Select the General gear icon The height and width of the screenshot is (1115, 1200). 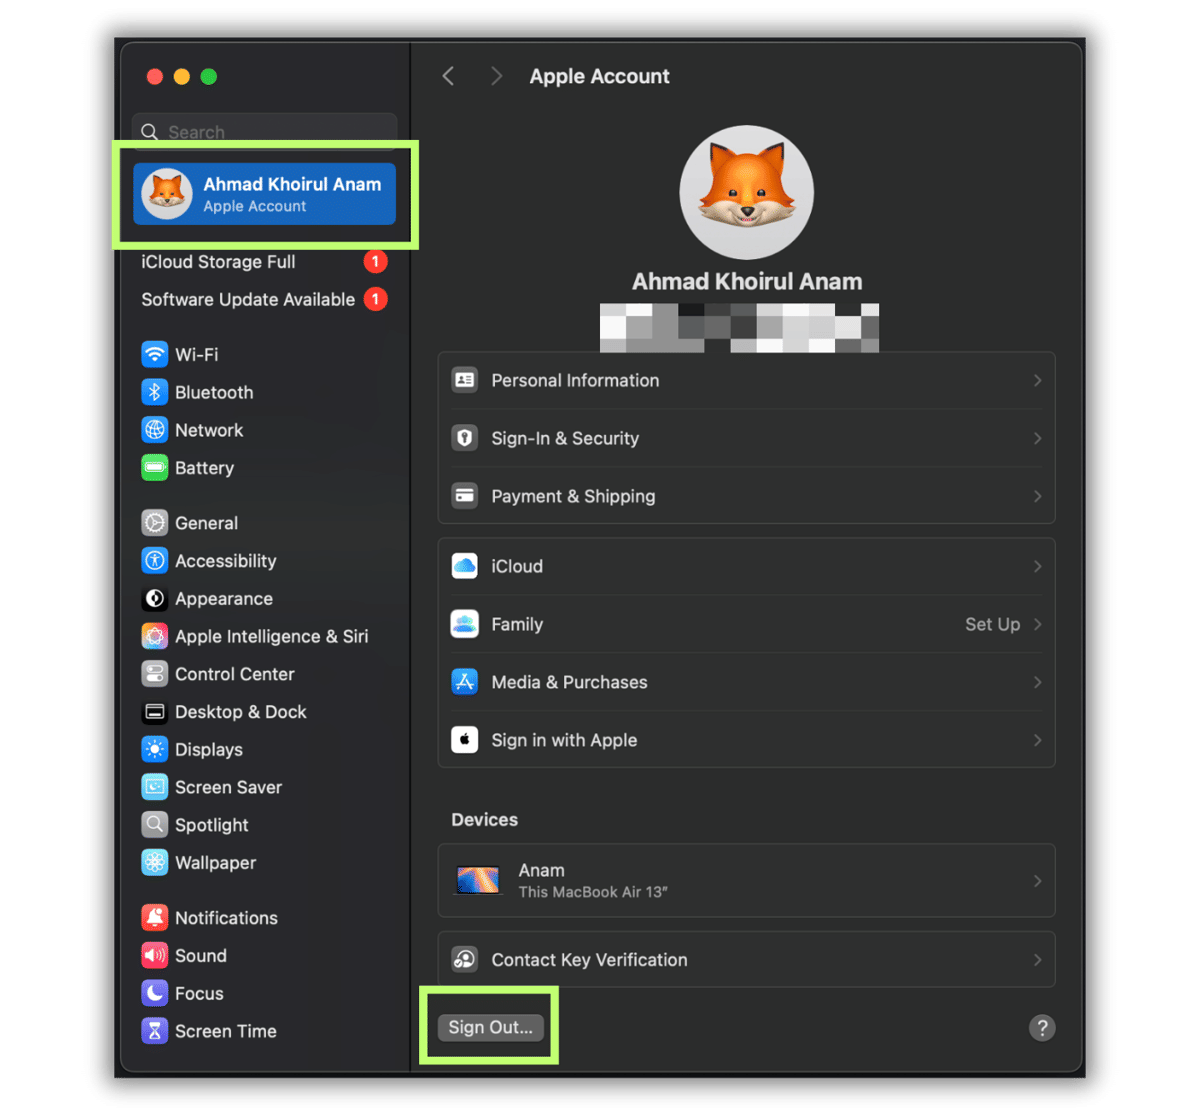click(154, 523)
